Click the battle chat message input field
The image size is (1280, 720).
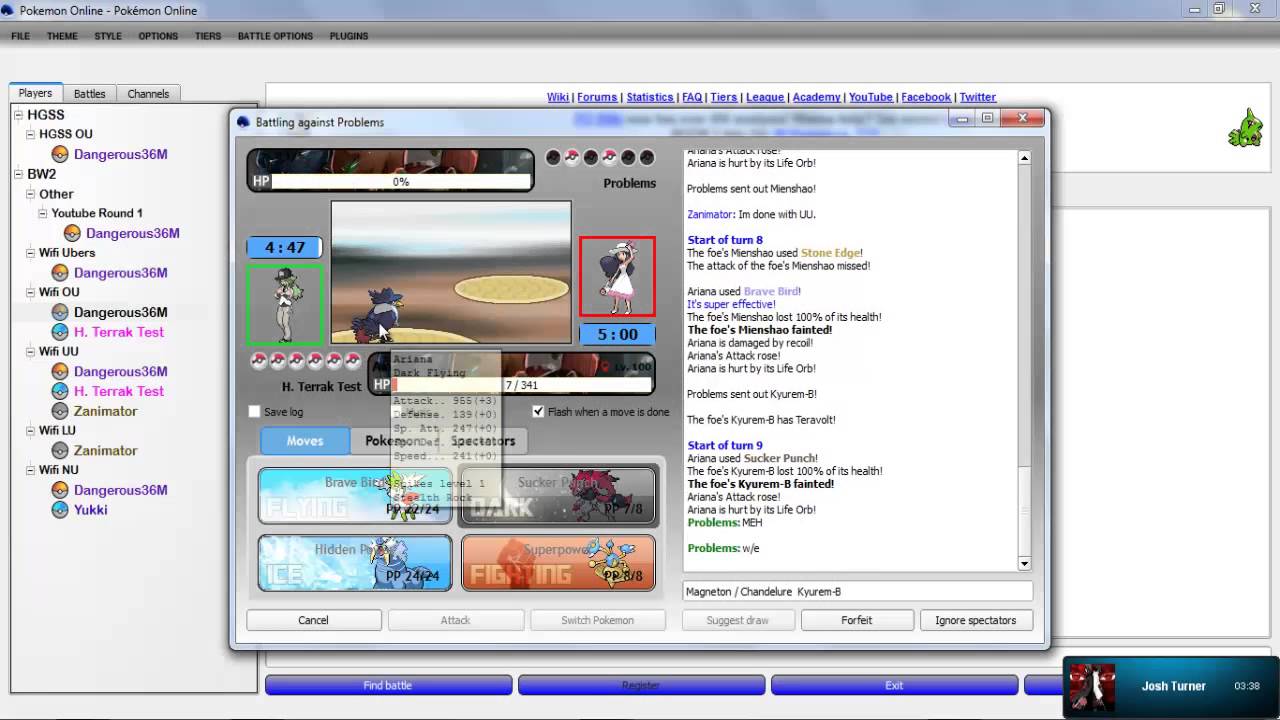coord(857,592)
